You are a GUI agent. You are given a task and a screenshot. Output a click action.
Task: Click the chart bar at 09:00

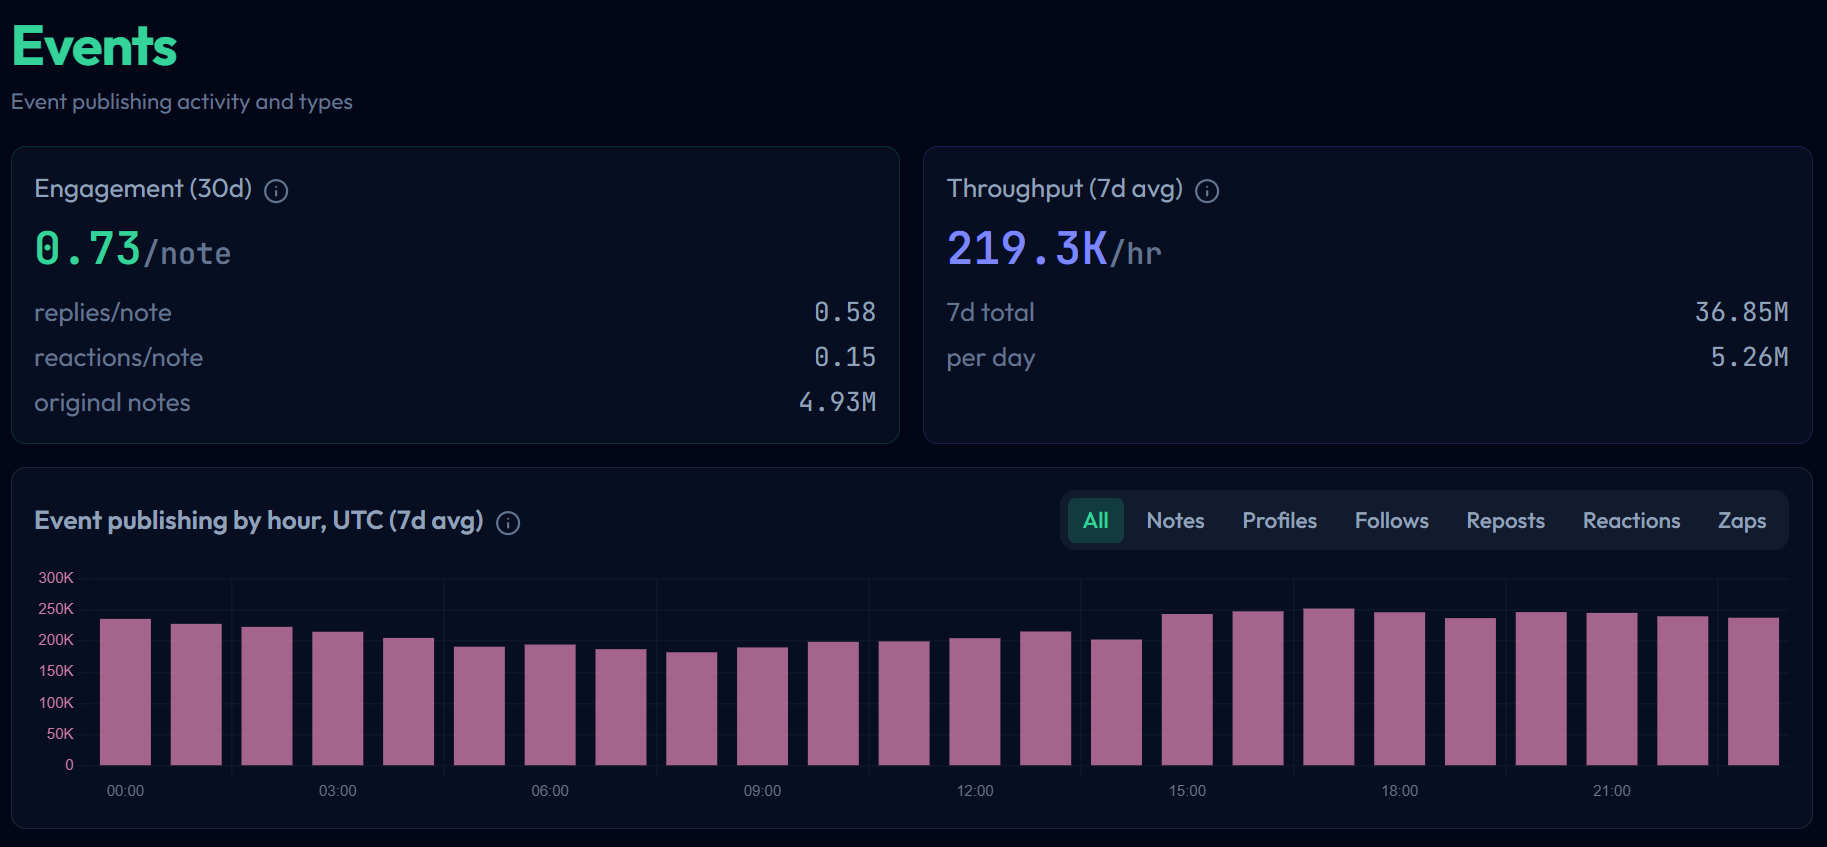762,706
